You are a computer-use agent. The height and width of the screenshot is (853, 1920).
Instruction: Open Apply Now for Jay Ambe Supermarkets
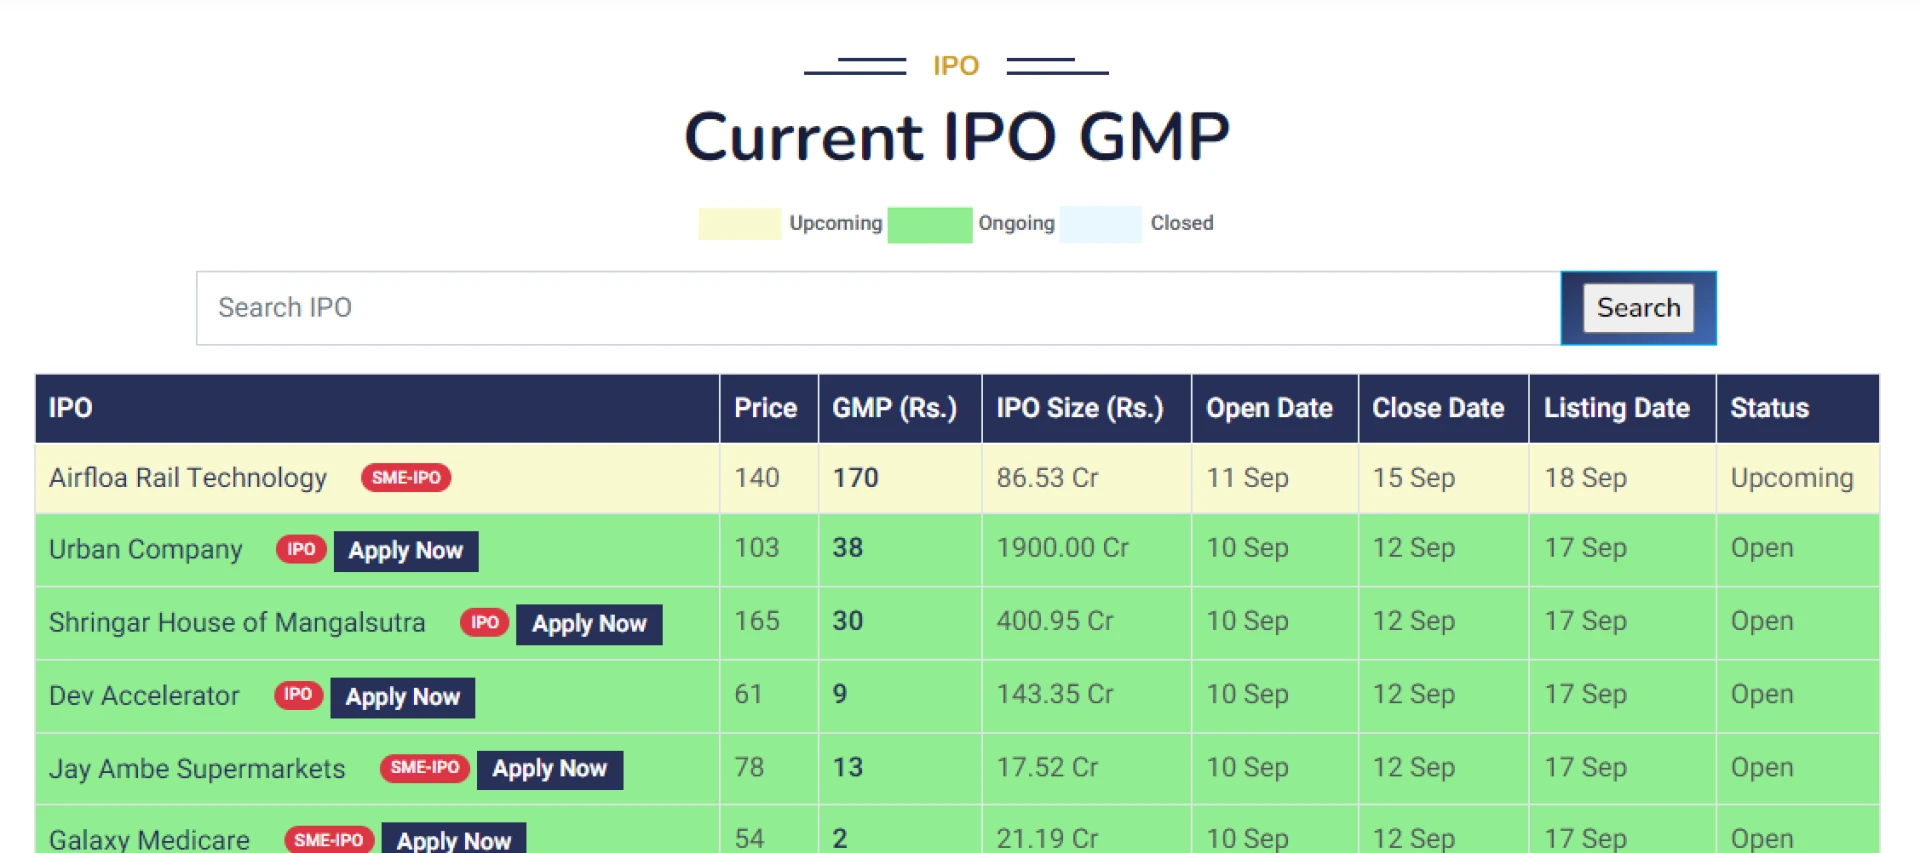click(549, 769)
